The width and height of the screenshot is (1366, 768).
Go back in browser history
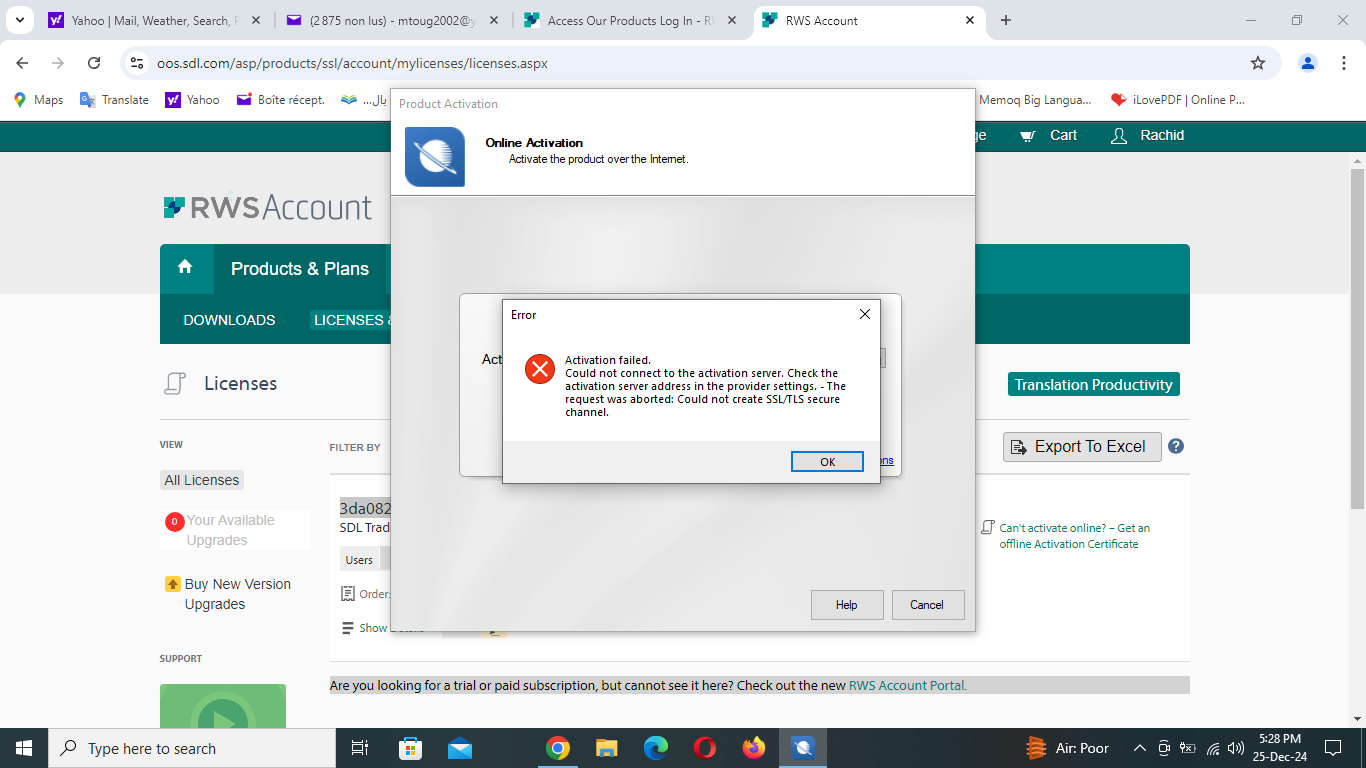point(23,63)
